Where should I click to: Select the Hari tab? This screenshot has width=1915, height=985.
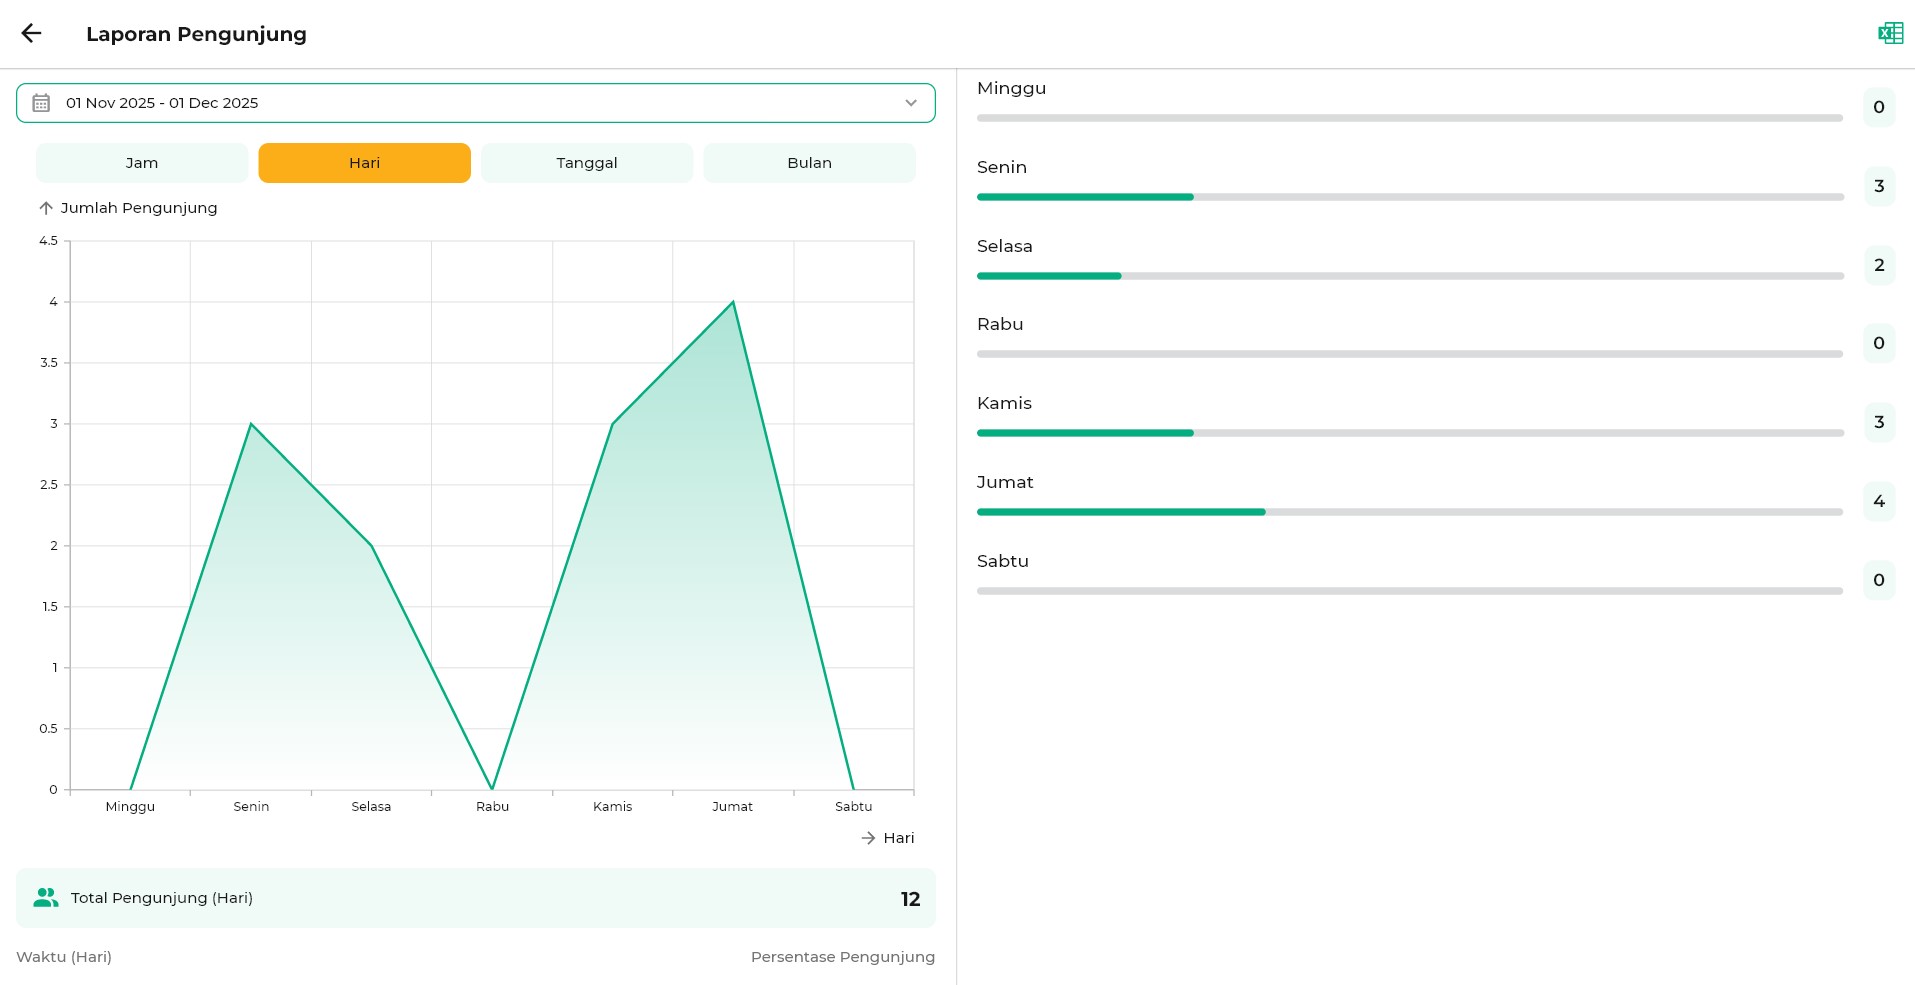pos(364,163)
